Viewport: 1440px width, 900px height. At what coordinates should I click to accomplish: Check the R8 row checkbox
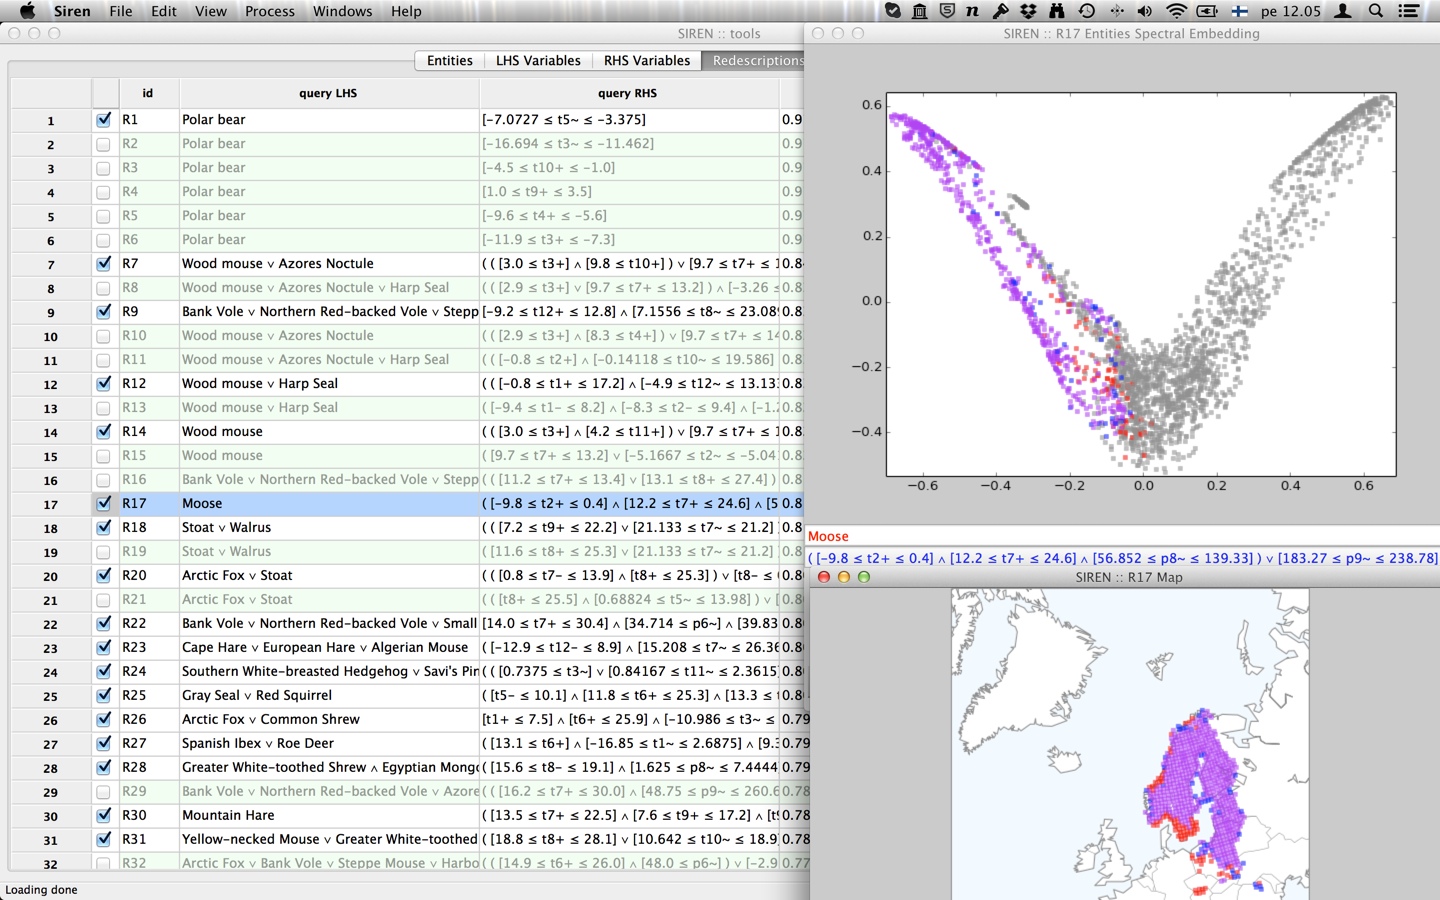point(104,288)
